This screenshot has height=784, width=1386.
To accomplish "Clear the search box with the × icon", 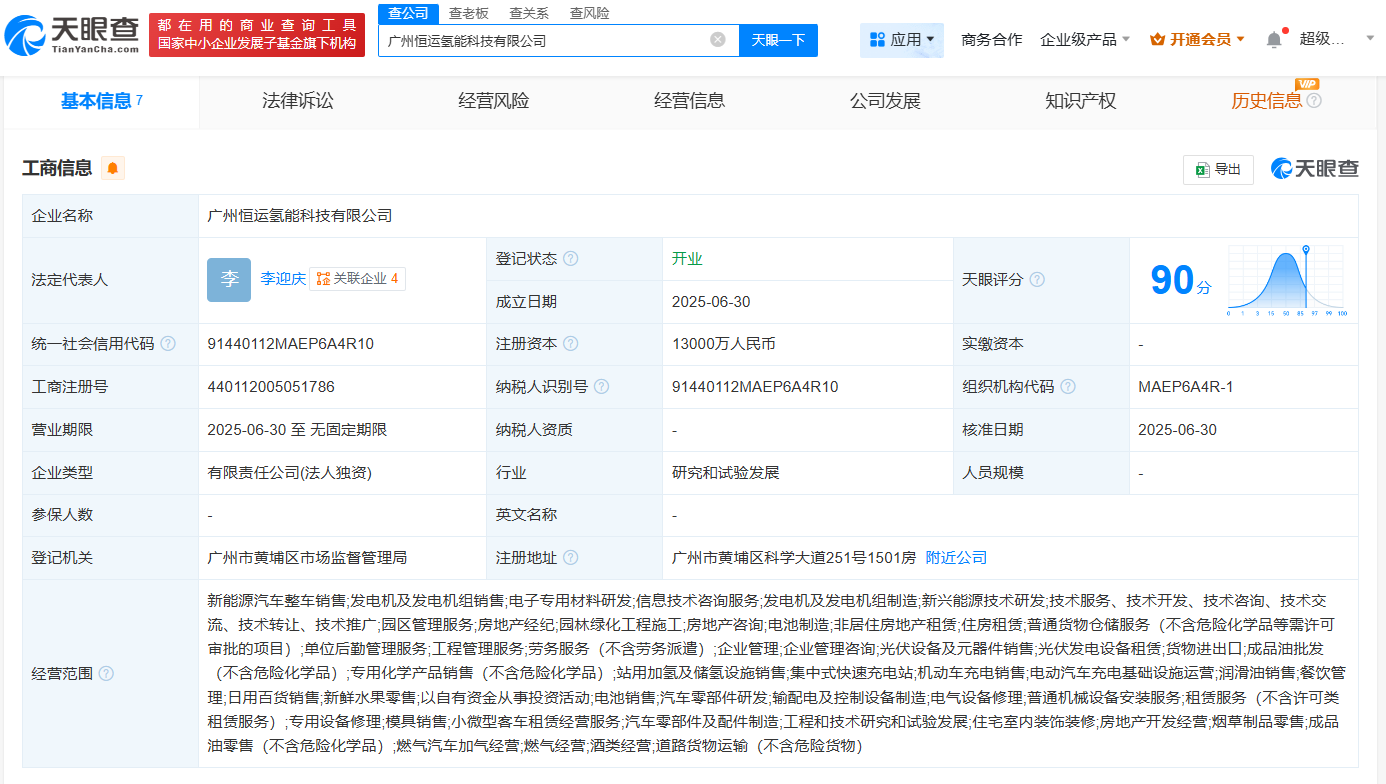I will [716, 40].
